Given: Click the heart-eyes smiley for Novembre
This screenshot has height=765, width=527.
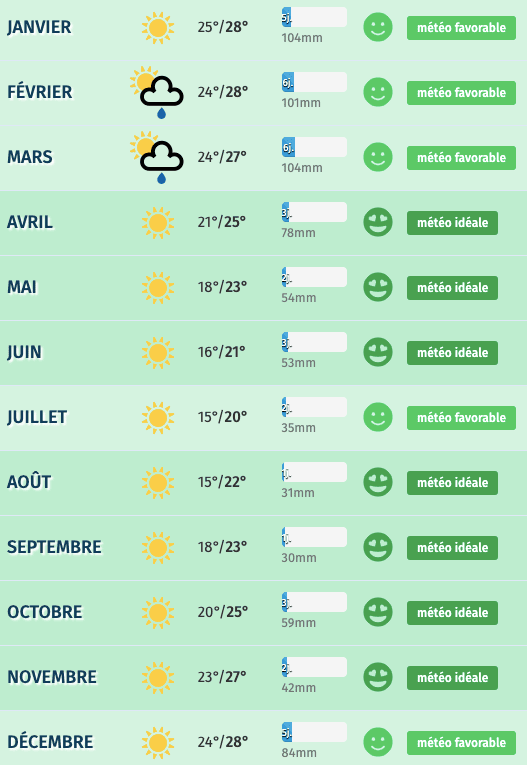Looking at the screenshot, I should coord(378,677).
